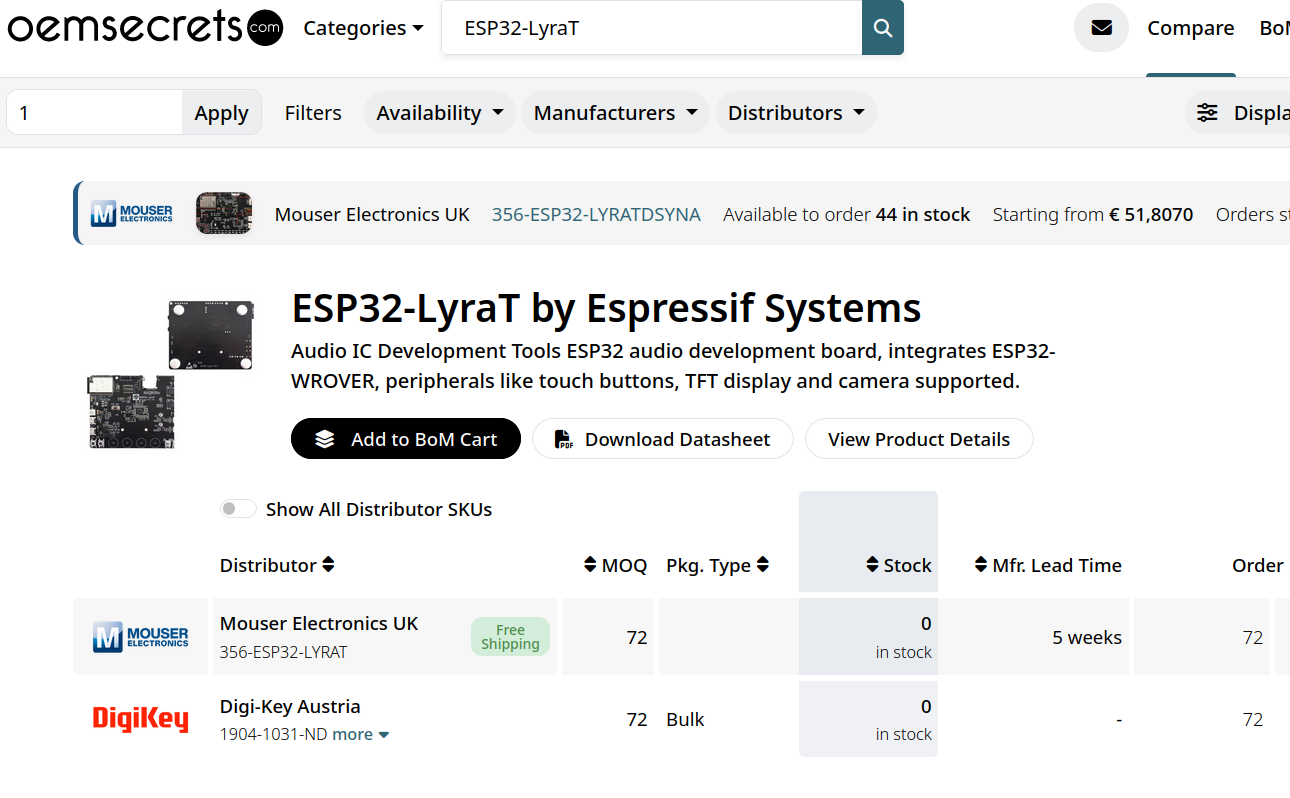1290x798 pixels.
Task: Open banner product thumbnail image
Action: pyautogui.click(x=224, y=214)
